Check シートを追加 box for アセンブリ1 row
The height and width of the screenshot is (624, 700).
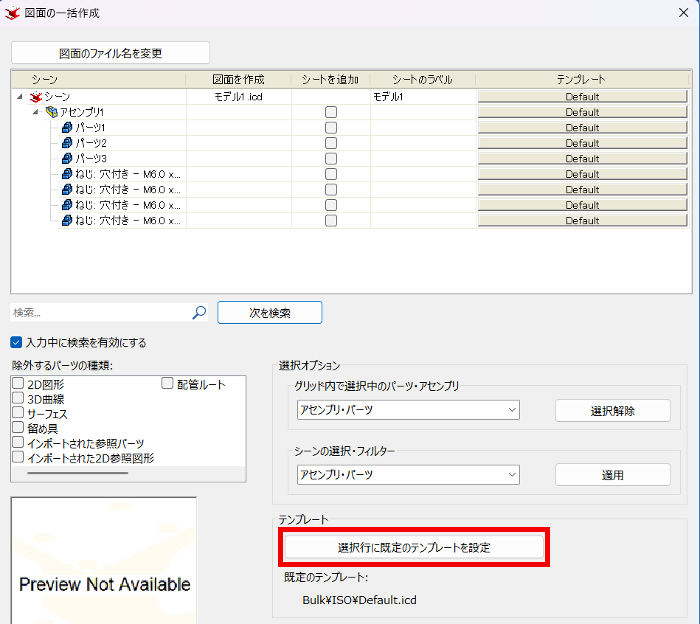(x=331, y=112)
